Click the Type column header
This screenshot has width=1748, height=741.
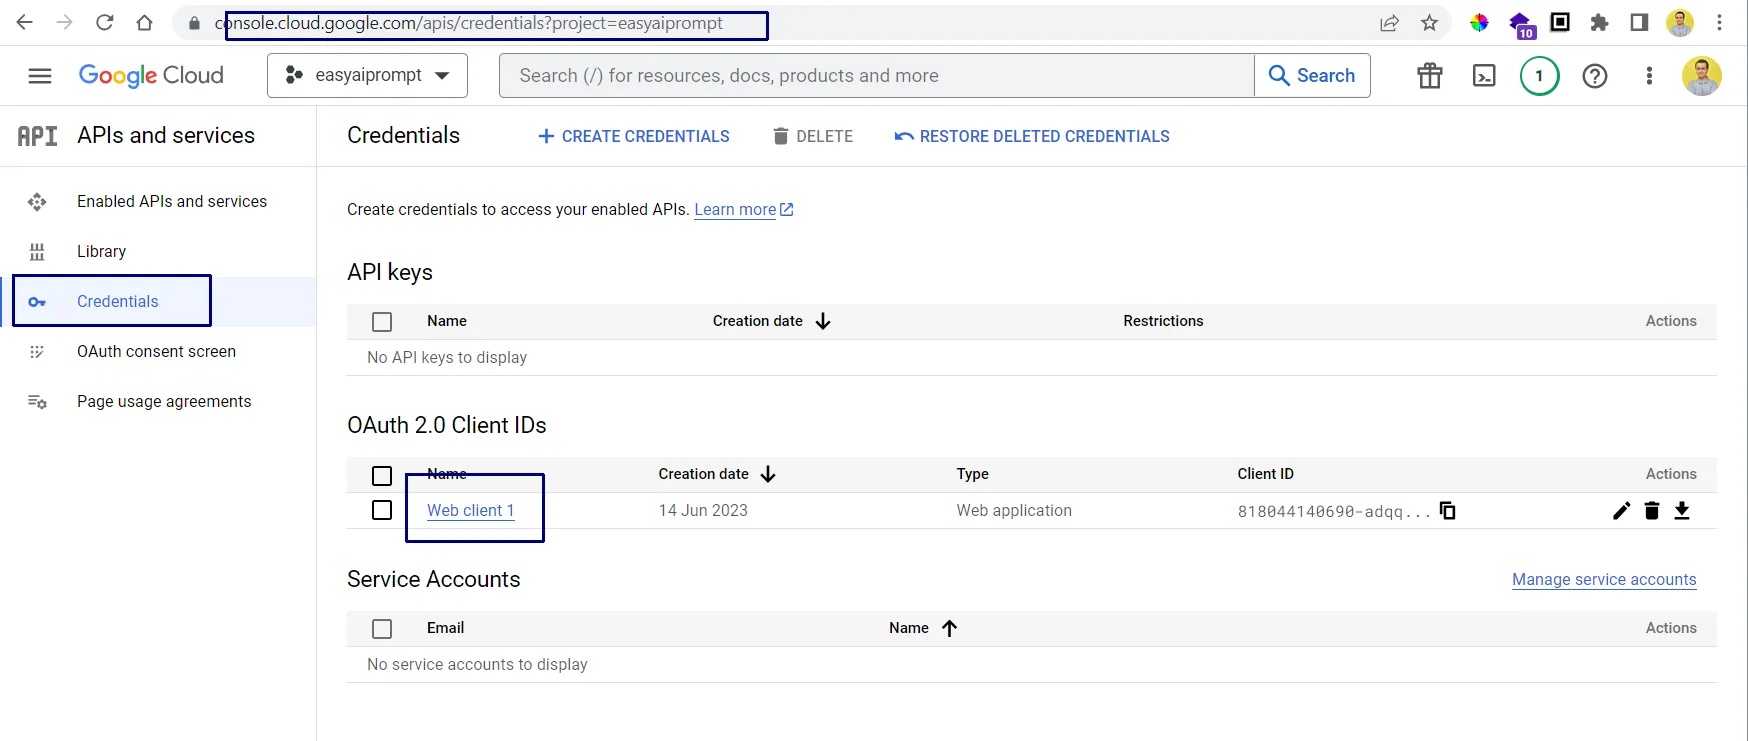[972, 474]
